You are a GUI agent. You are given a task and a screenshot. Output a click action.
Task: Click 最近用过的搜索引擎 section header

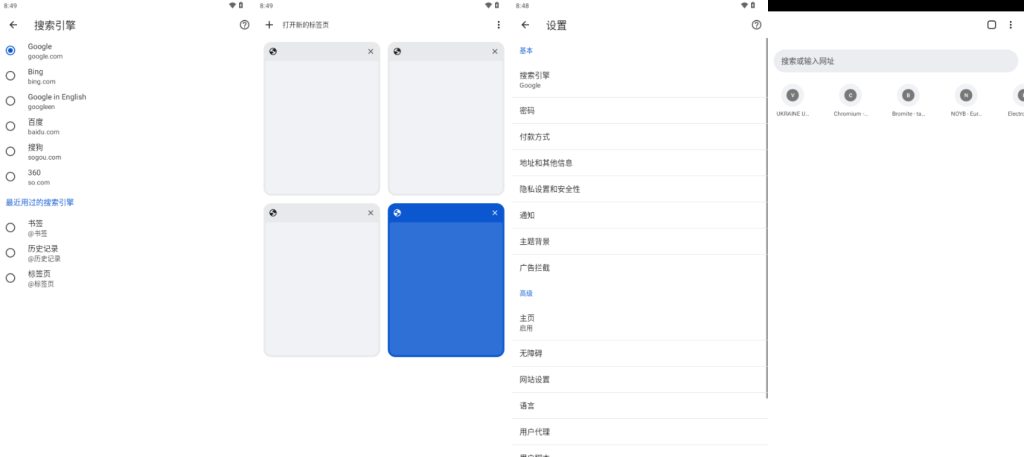point(40,202)
